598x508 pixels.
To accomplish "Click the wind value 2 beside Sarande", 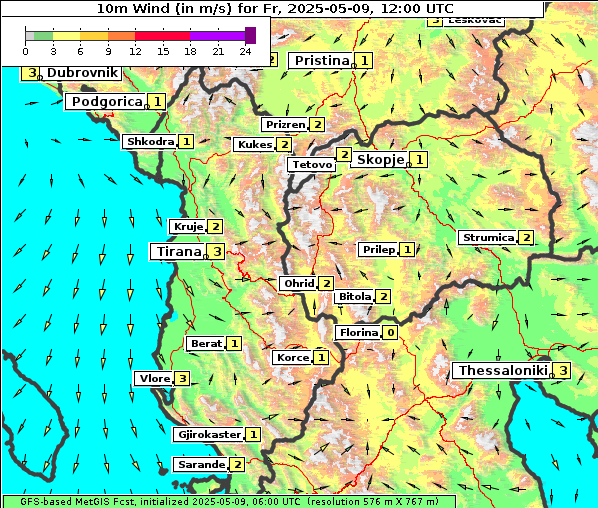I will (238, 465).
